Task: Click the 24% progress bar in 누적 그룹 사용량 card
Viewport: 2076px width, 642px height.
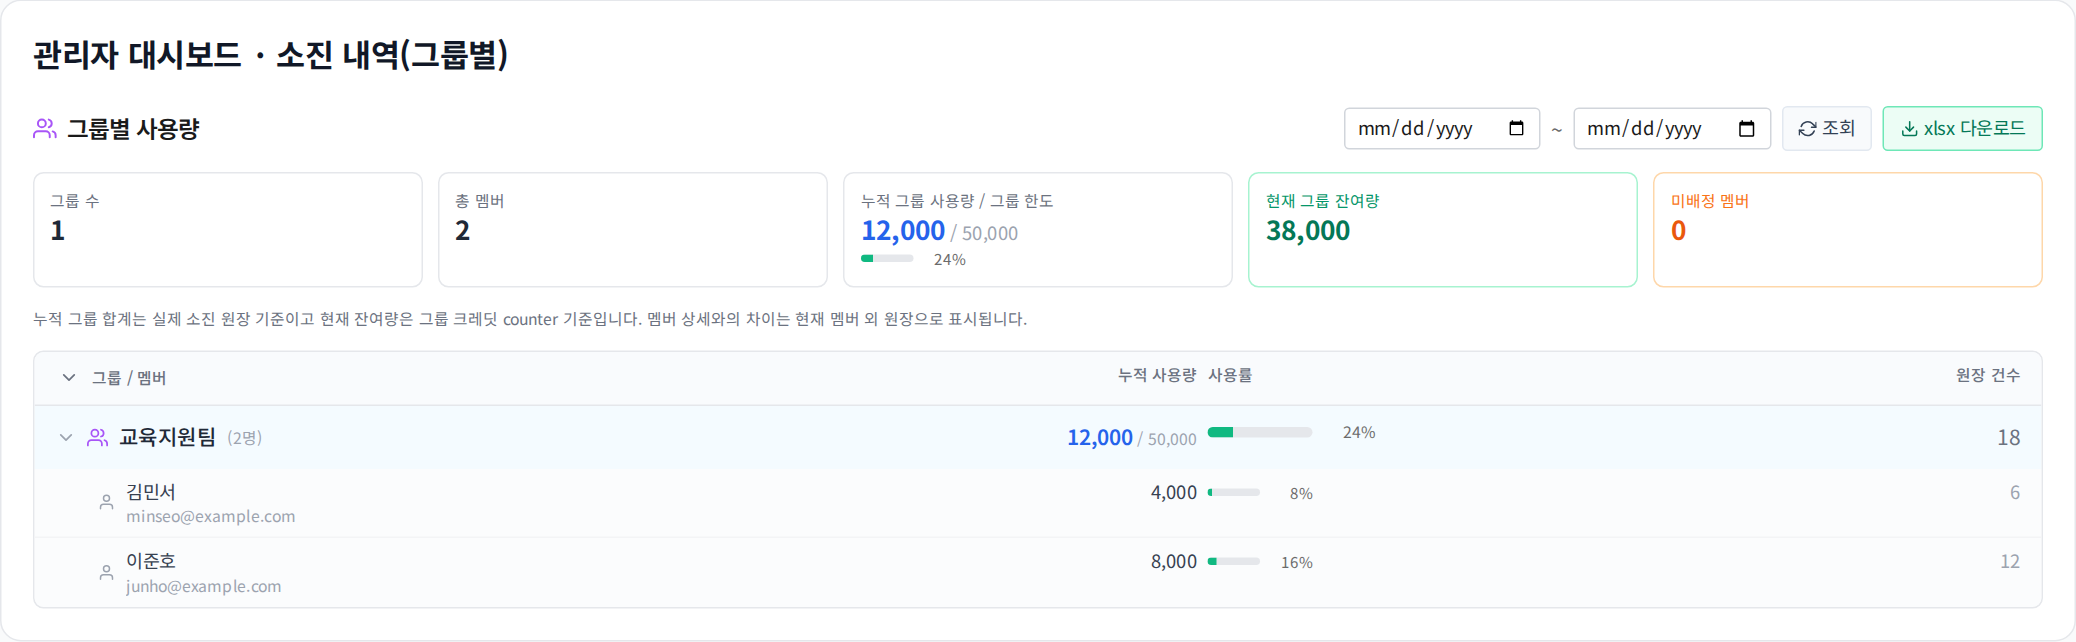Action: point(887,259)
